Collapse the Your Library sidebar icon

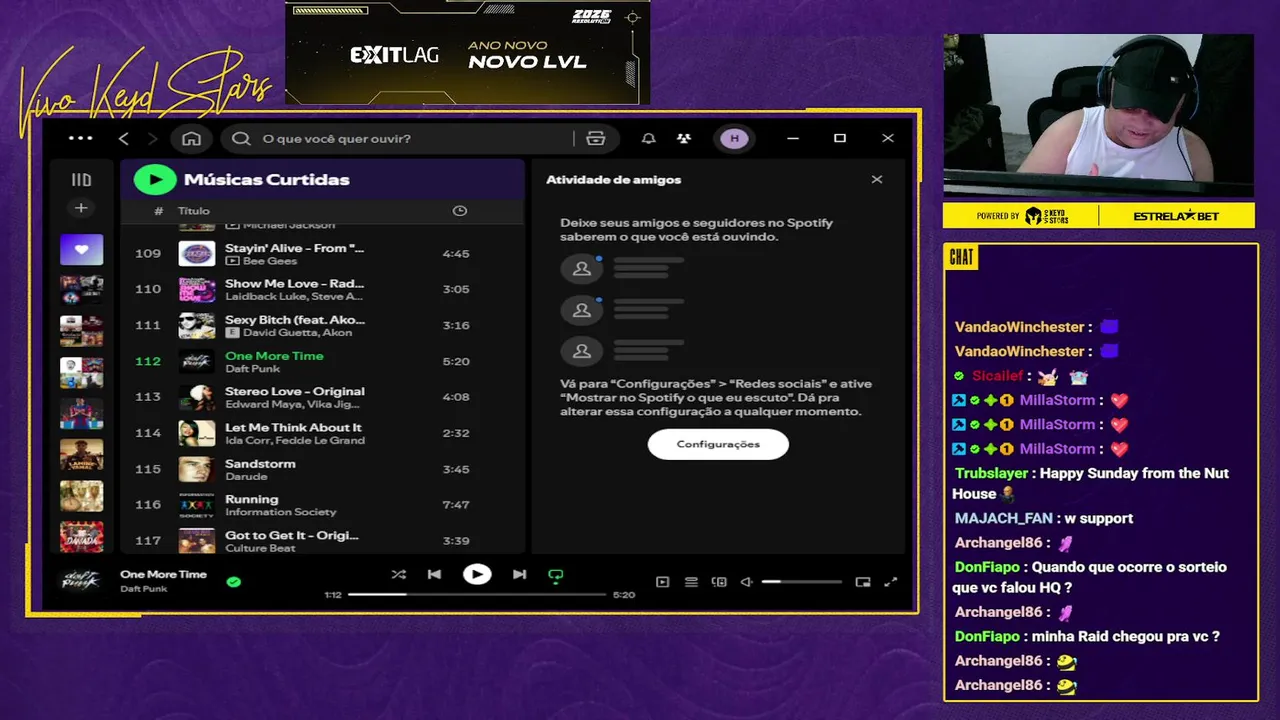pyautogui.click(x=81, y=180)
